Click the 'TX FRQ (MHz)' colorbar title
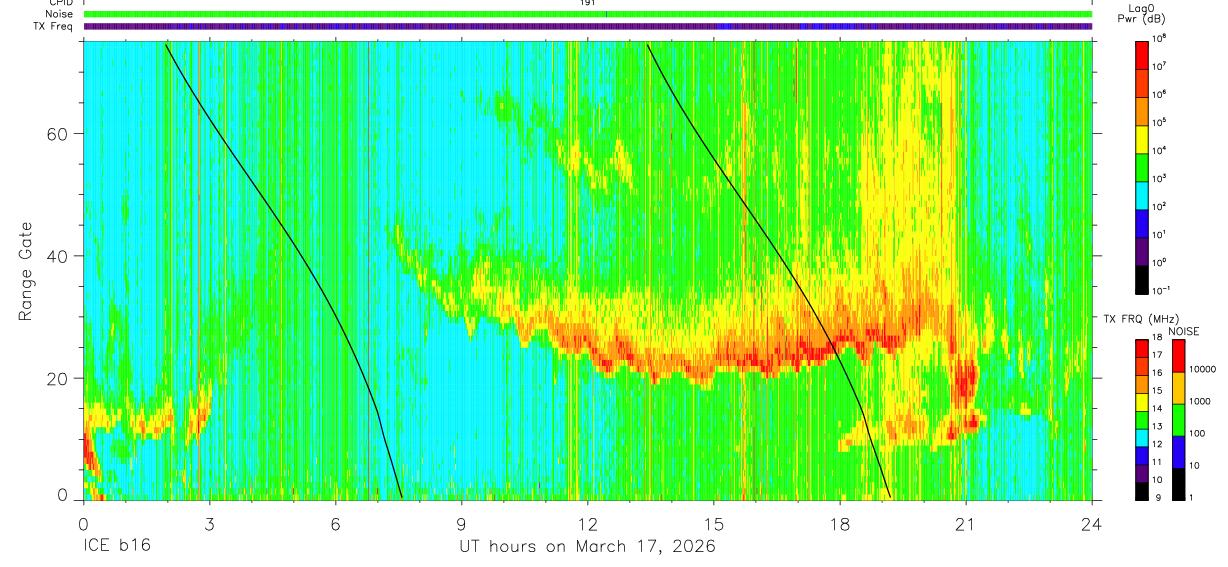Viewport: 1228px width, 567px height. coord(1141,318)
